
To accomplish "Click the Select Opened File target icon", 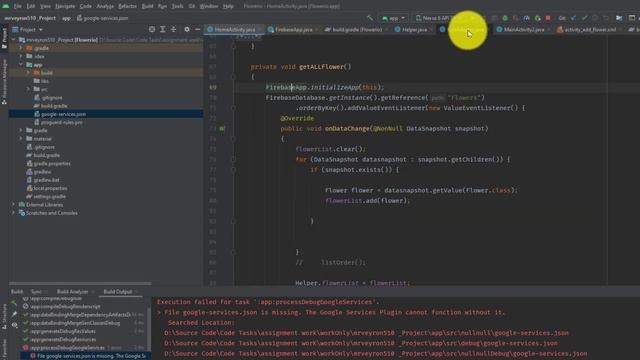I will (152, 29).
